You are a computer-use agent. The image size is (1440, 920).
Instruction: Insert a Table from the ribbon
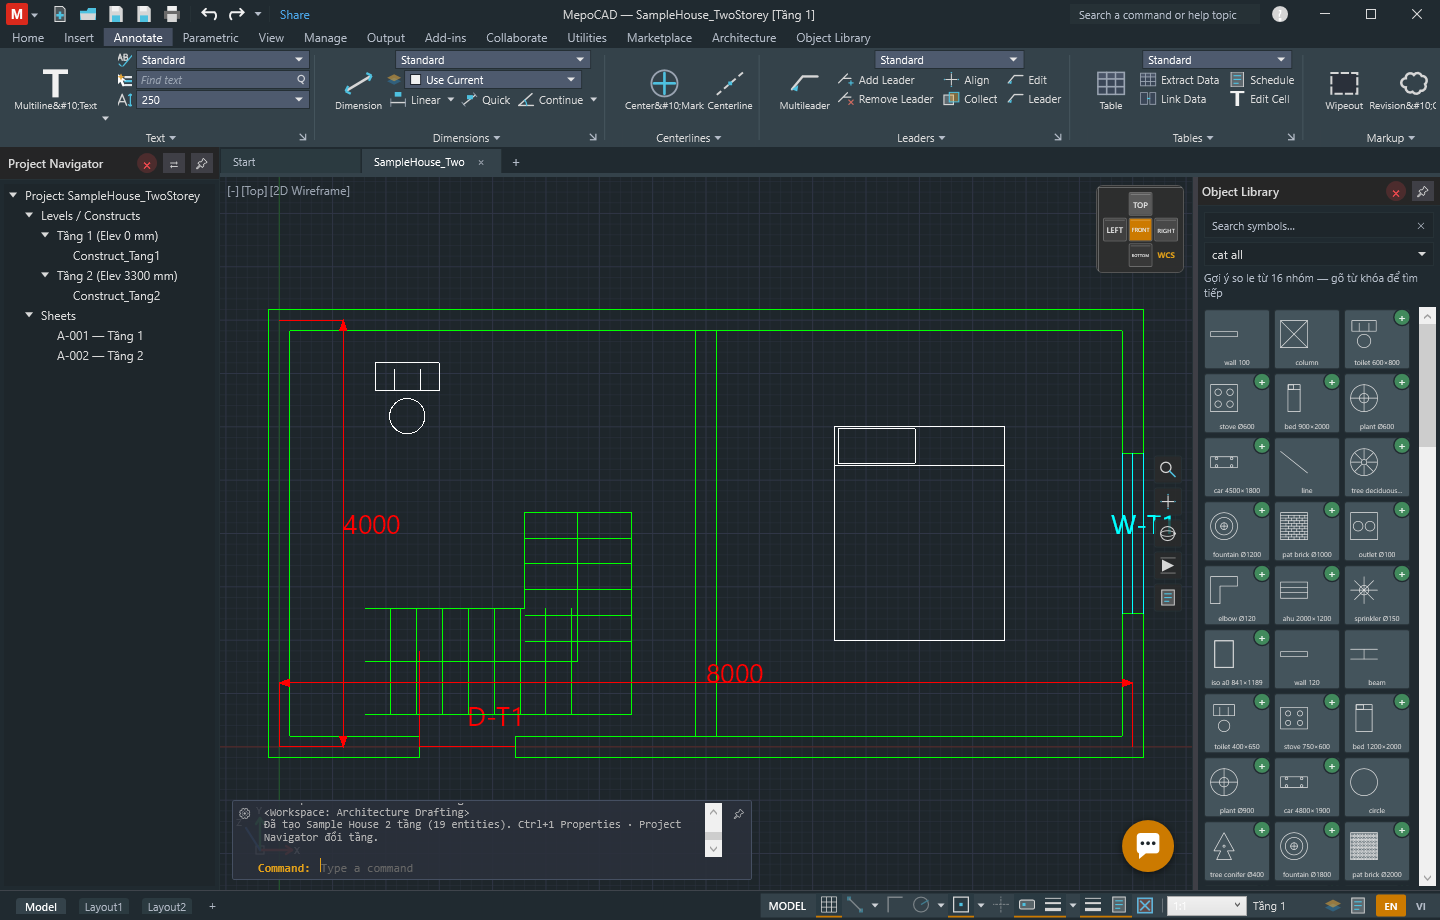[1111, 88]
